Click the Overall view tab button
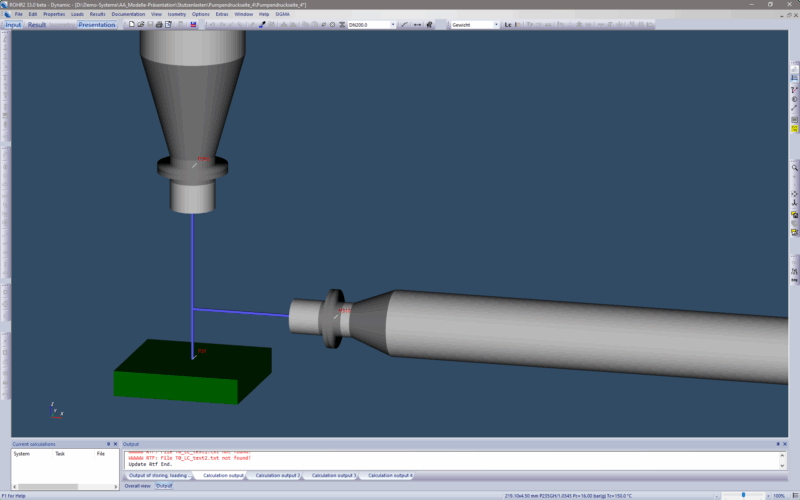Viewport: 800px width, 500px height. point(137,485)
